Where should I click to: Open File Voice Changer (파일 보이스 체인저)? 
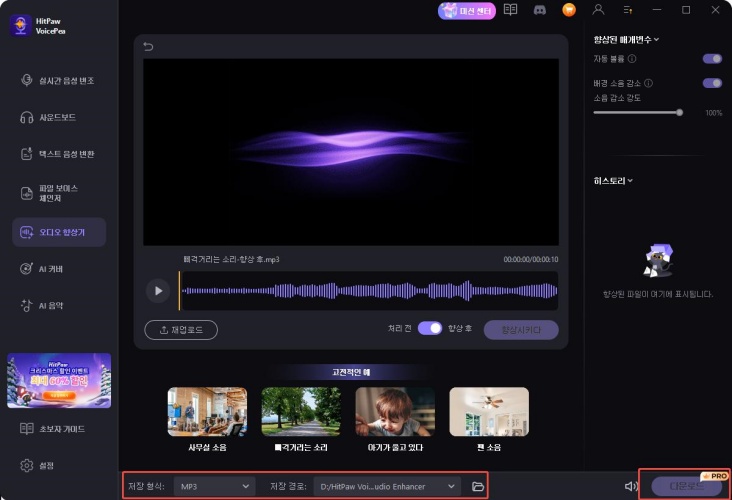click(x=59, y=193)
